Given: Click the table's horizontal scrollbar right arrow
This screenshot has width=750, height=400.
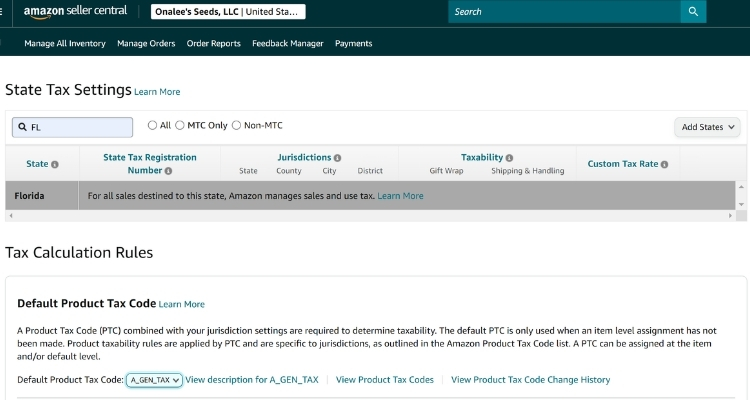Looking at the screenshot, I should click(732, 216).
